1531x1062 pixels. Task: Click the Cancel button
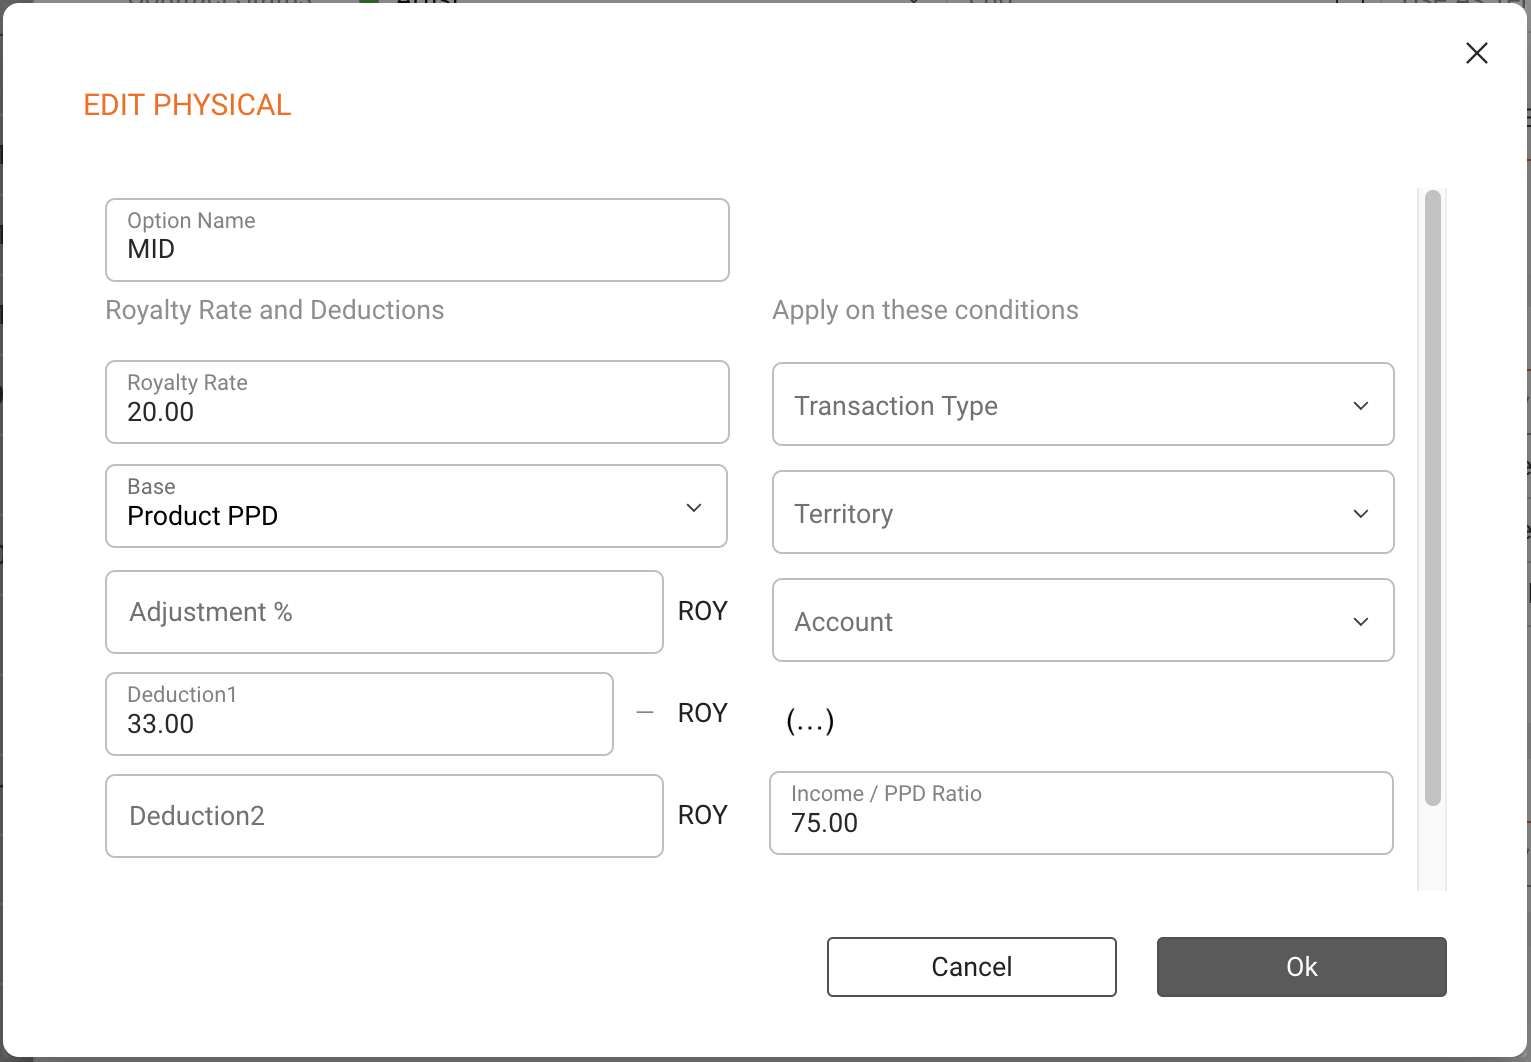(971, 967)
